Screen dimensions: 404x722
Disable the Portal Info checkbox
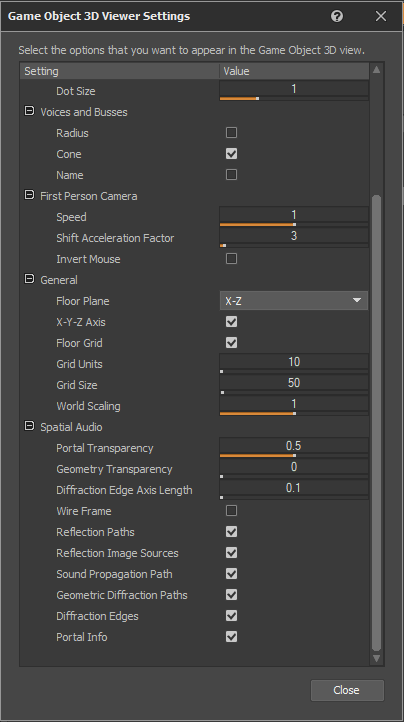[231, 637]
